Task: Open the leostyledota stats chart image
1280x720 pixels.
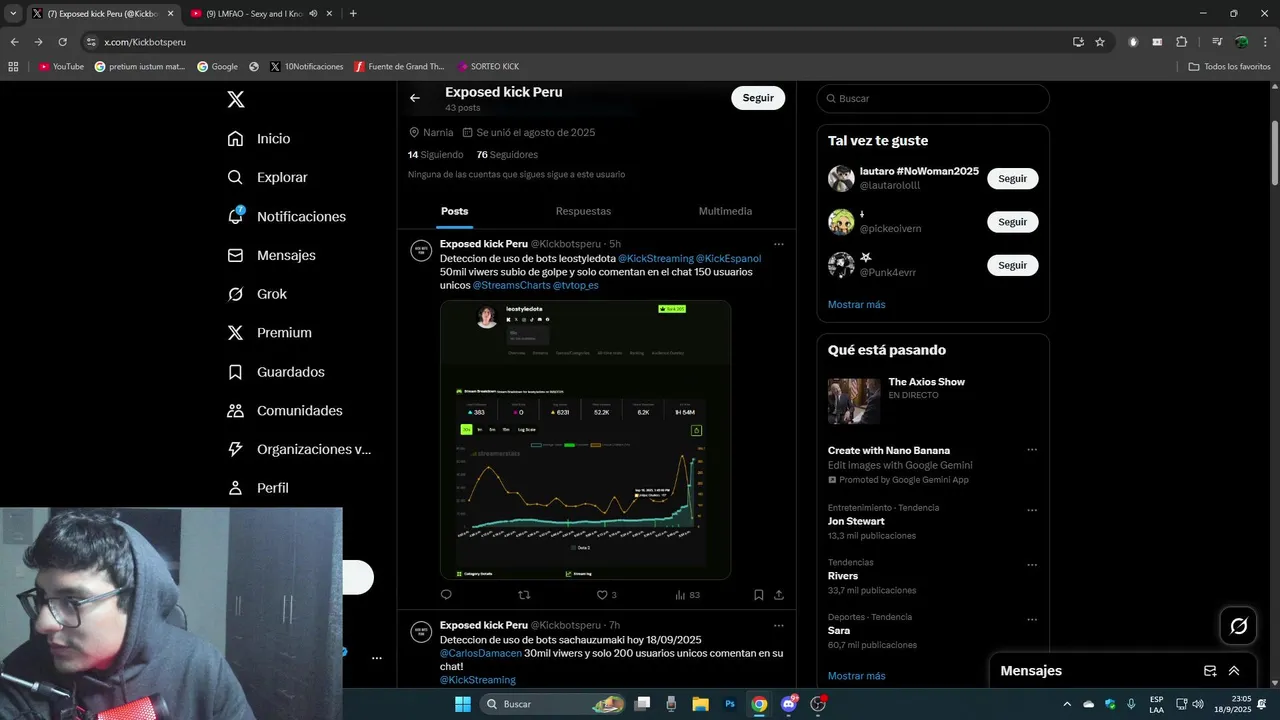Action: [585, 440]
